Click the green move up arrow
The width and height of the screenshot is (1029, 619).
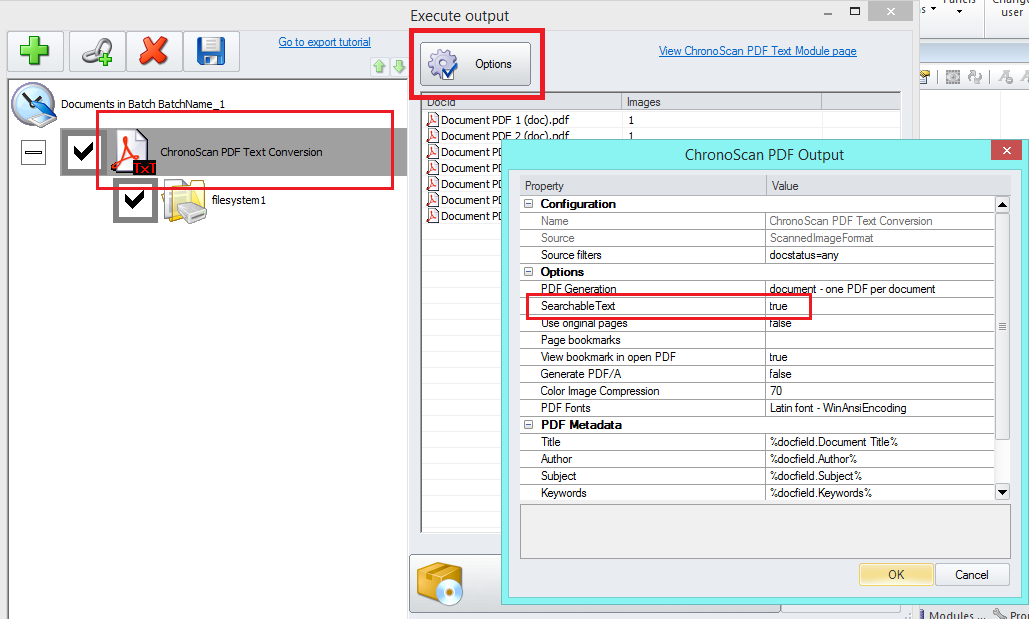coord(380,67)
